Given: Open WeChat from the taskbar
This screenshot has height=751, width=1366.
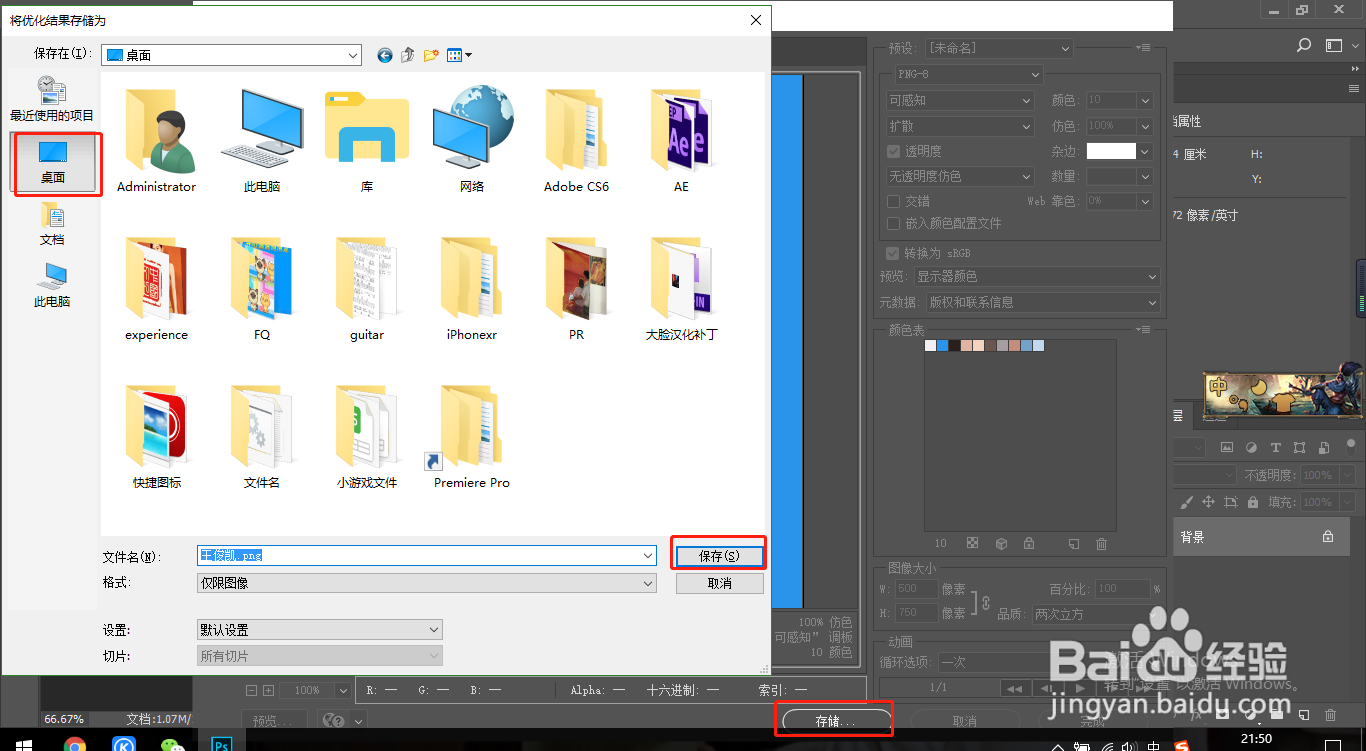Looking at the screenshot, I should pos(173,744).
